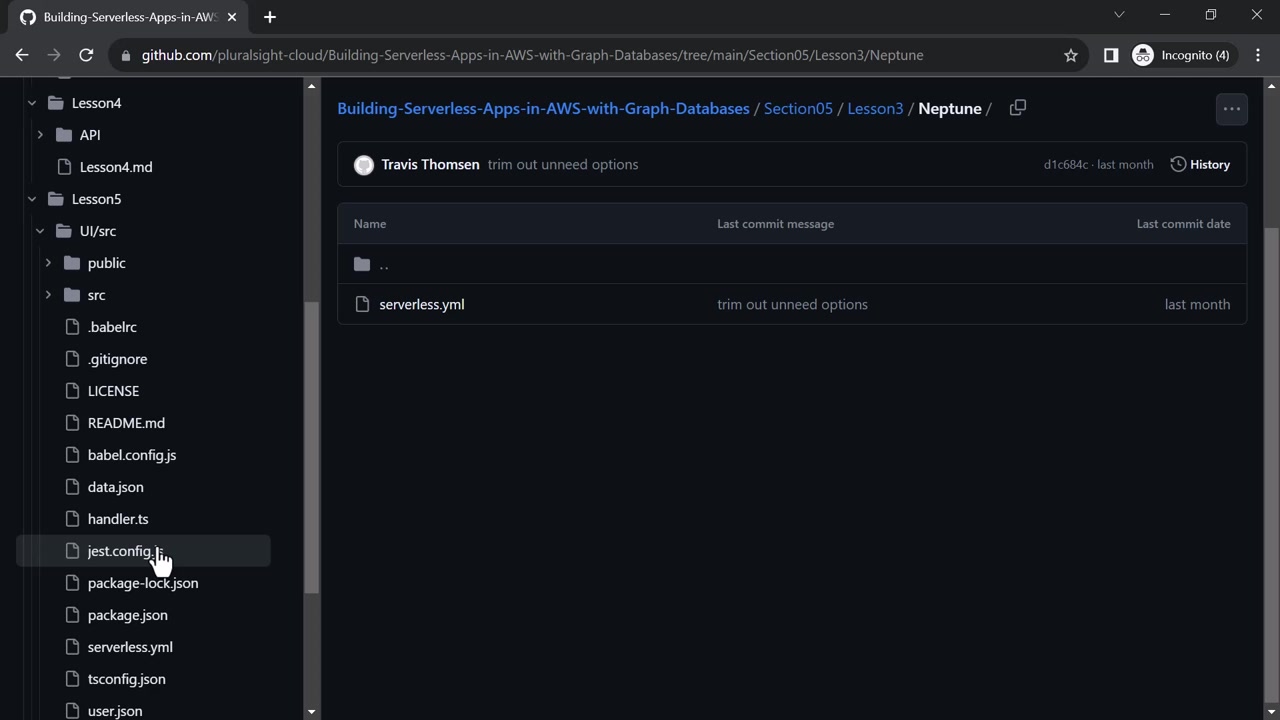Viewport: 1280px width, 720px height.
Task: Go to the repository root breadcrumb
Action: point(543,108)
